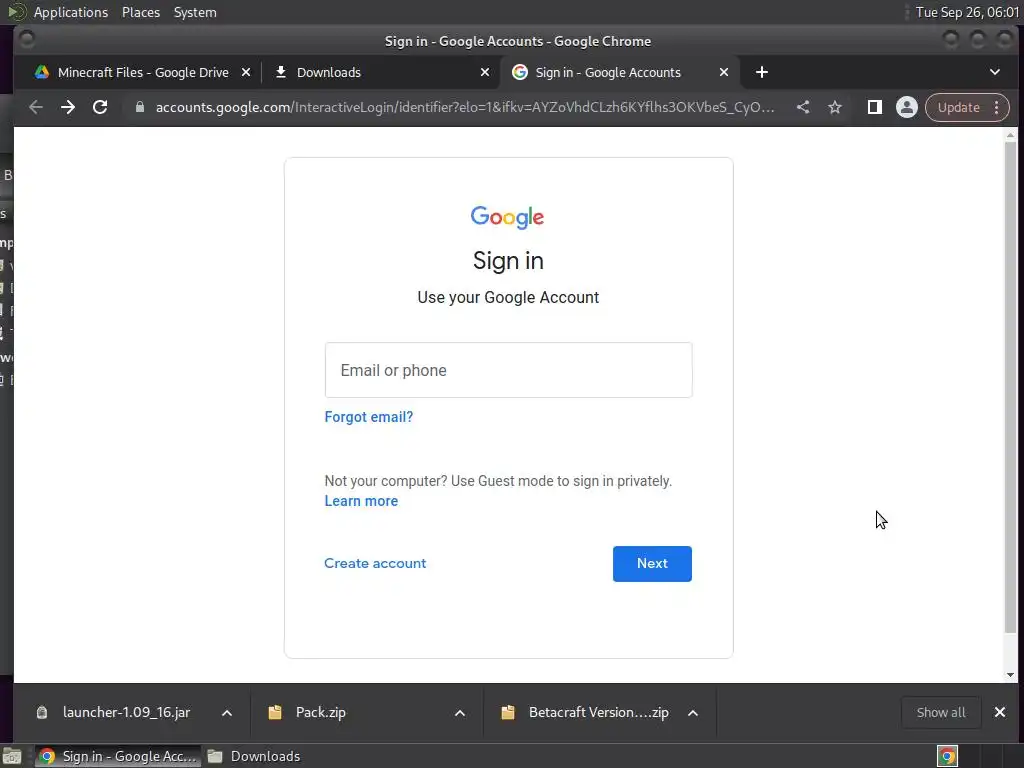Switch to Downloads window in taskbar

pos(255,756)
